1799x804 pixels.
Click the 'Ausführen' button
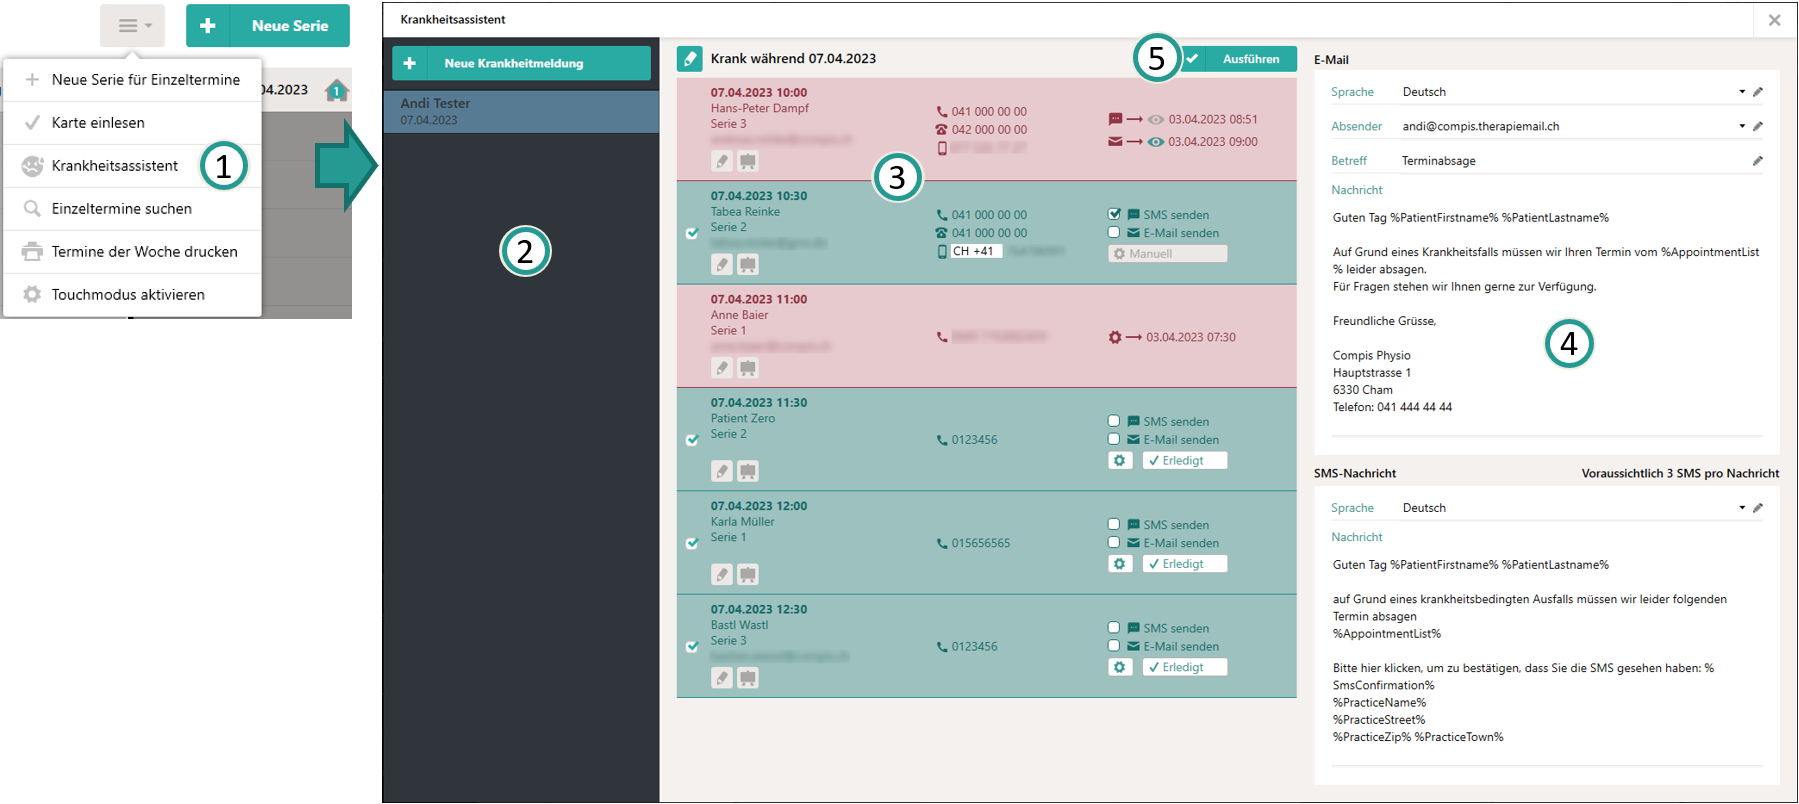(x=1240, y=59)
